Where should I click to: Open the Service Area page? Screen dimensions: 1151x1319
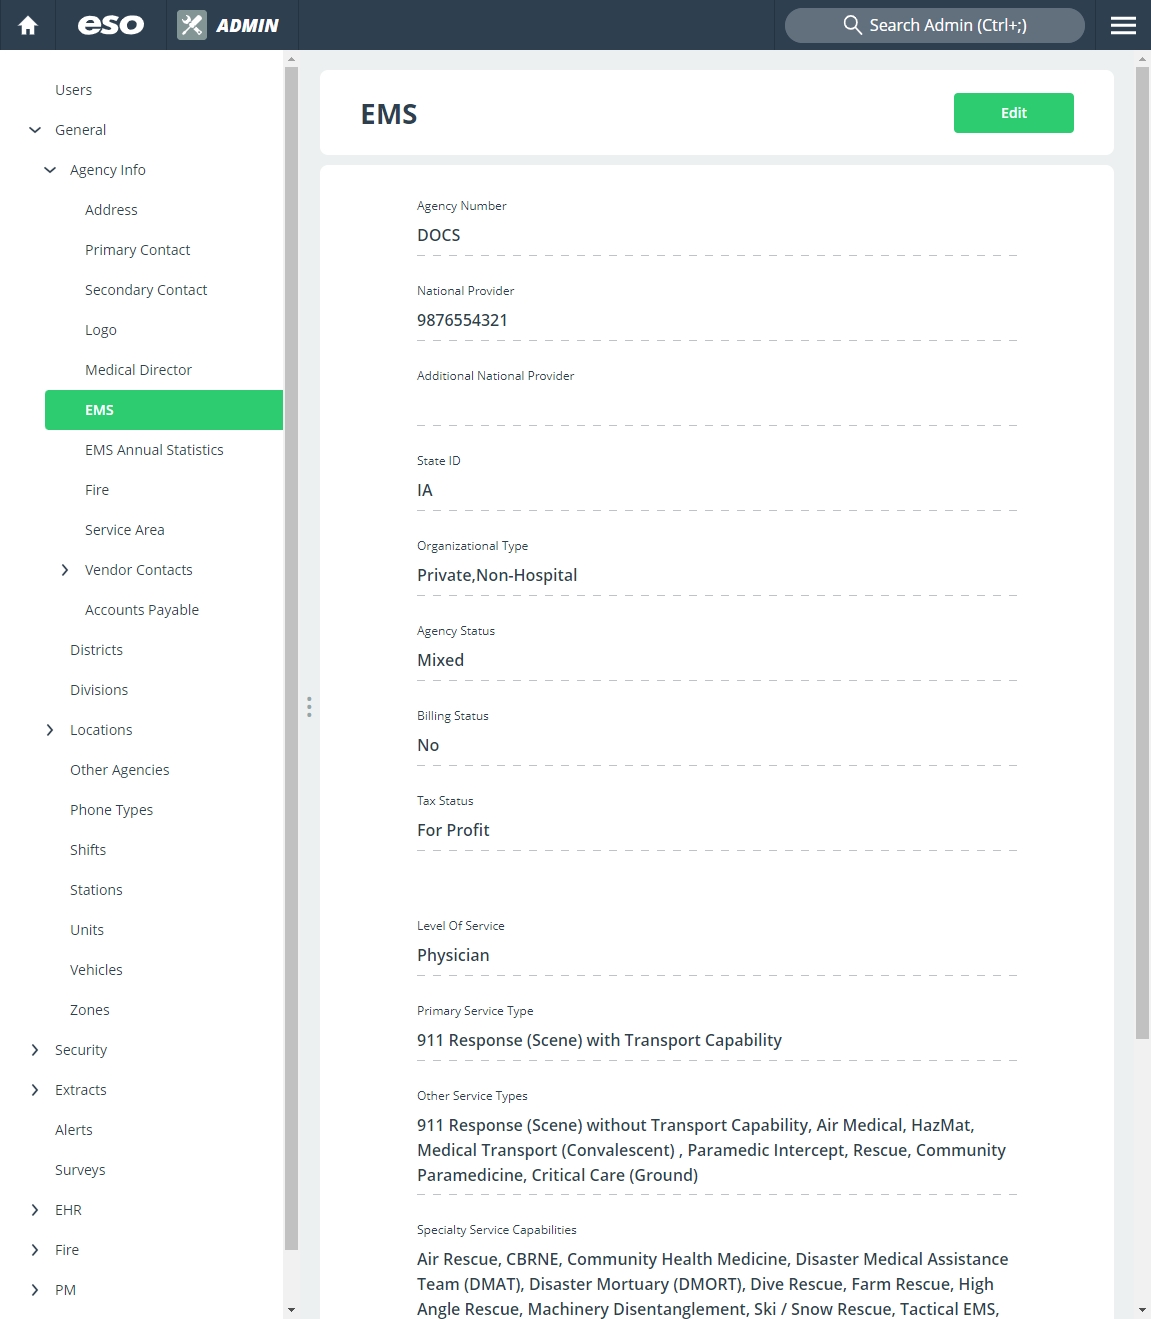click(125, 530)
